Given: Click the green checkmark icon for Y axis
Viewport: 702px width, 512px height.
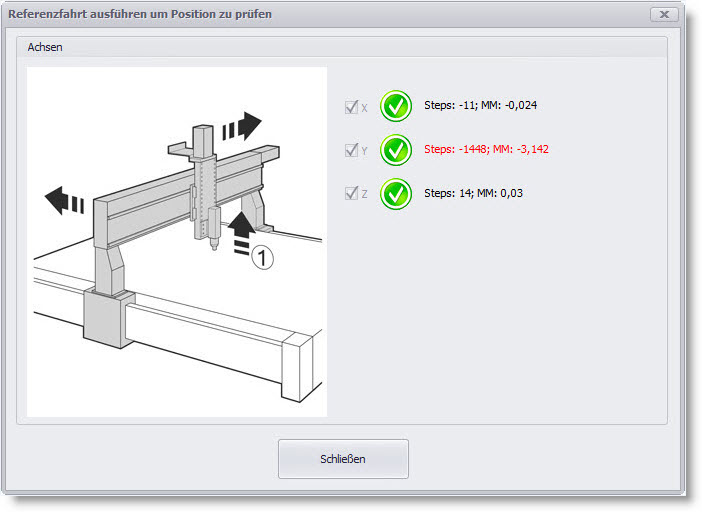Looking at the screenshot, I should pyautogui.click(x=397, y=150).
